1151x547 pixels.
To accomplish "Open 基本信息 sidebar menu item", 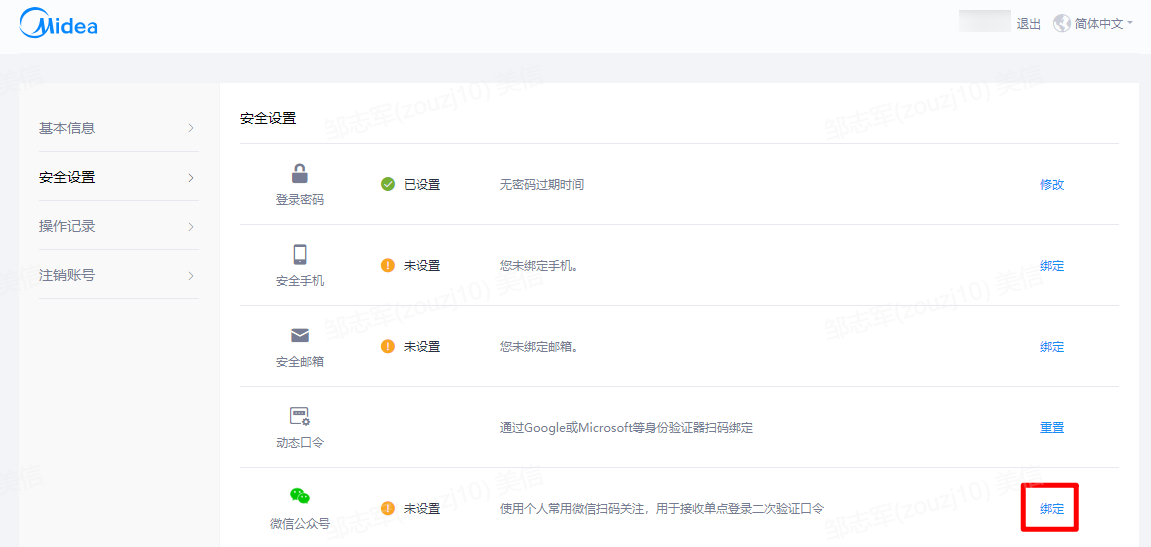I will [67, 128].
